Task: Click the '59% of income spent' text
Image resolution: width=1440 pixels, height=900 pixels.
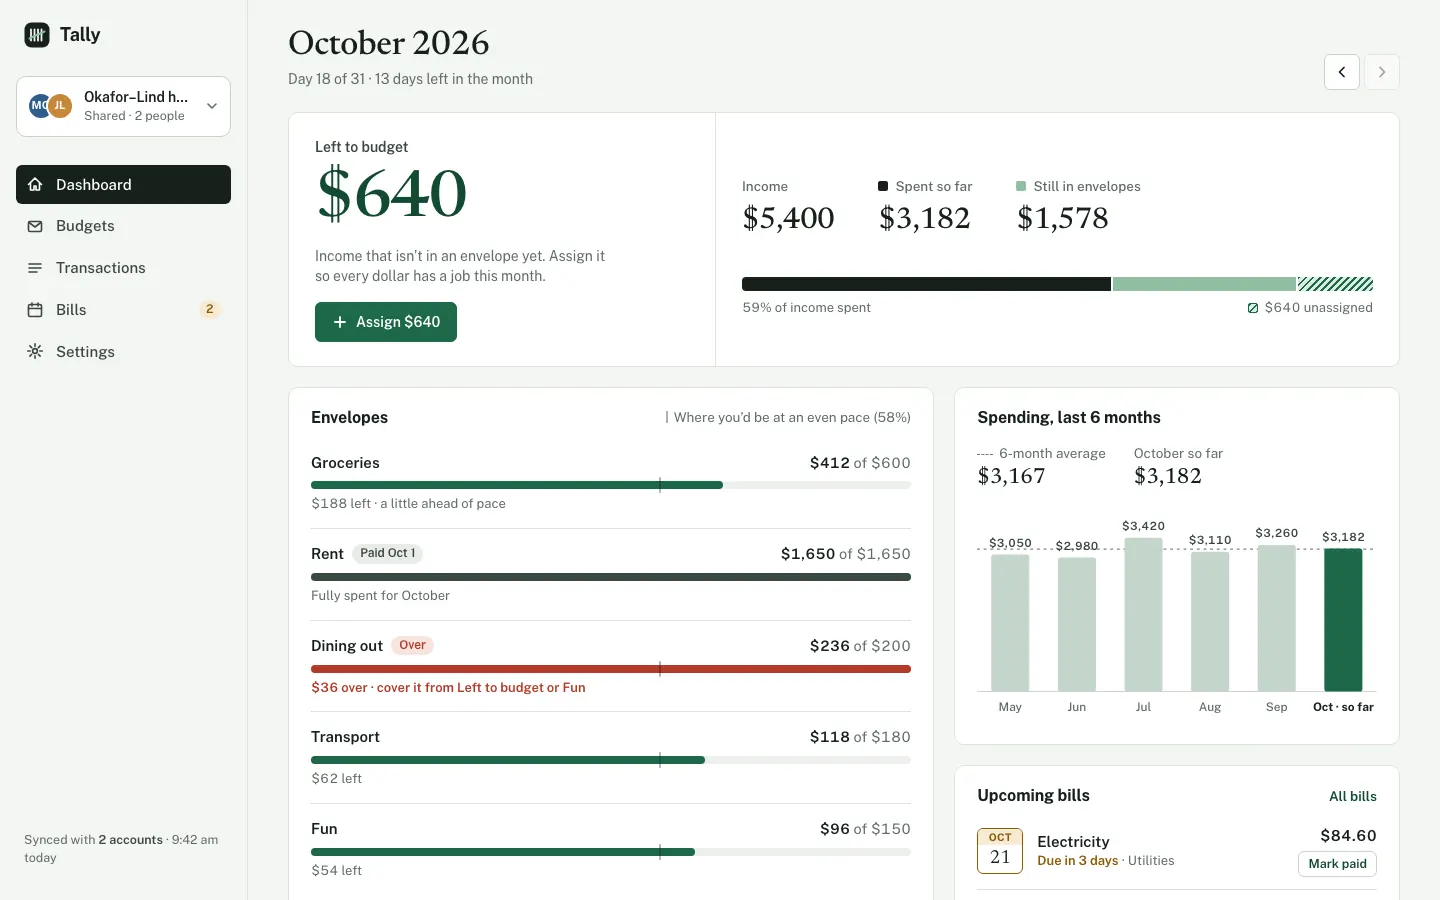Action: click(806, 308)
